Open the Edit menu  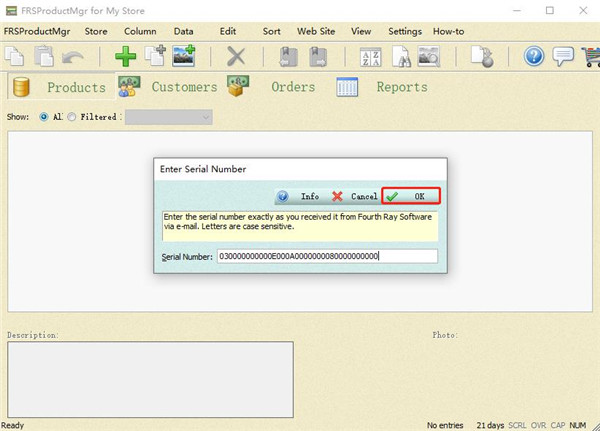click(x=228, y=31)
